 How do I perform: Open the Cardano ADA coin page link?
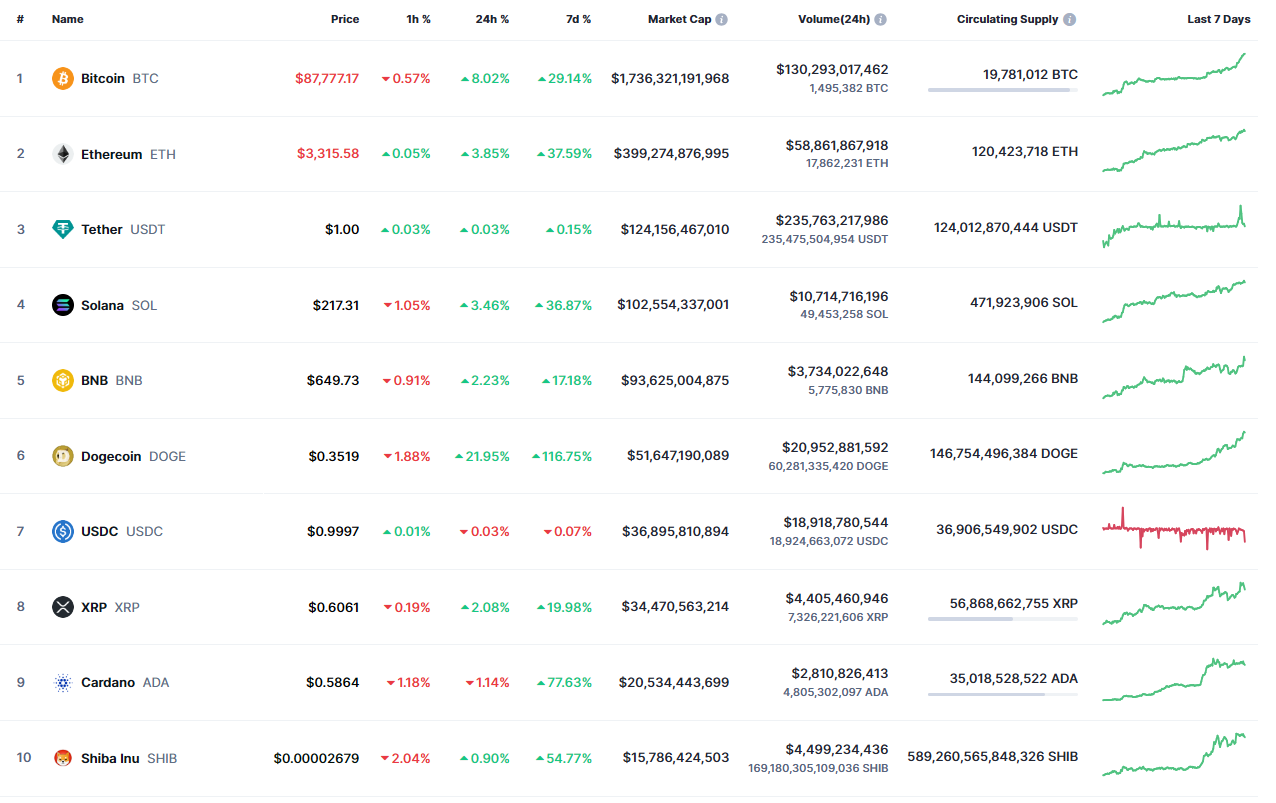click(111, 682)
